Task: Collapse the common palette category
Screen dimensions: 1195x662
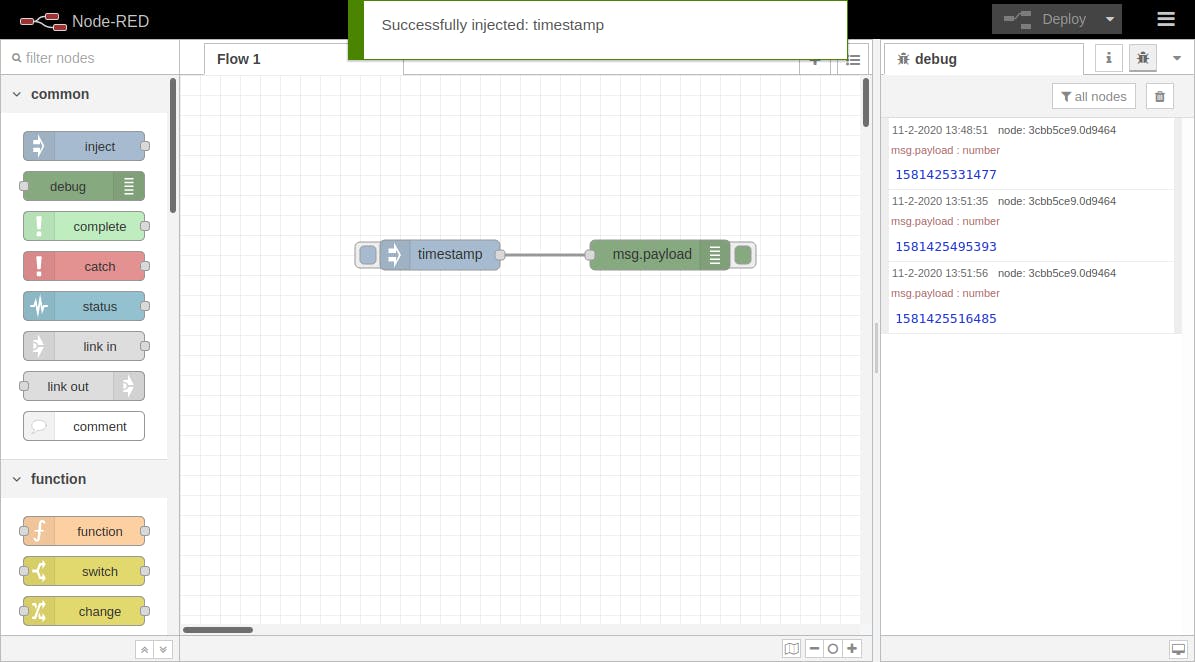Action: pos(84,94)
